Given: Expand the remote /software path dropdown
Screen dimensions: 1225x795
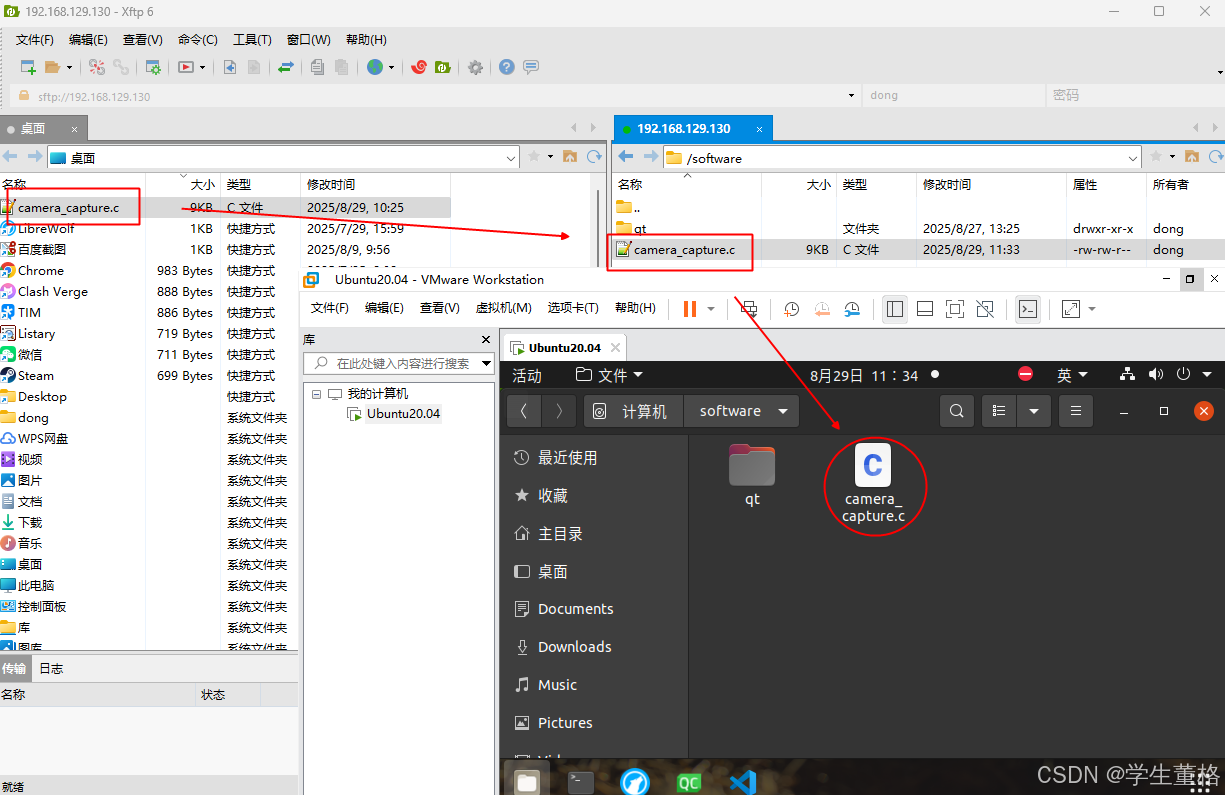Looking at the screenshot, I should (x=1133, y=157).
